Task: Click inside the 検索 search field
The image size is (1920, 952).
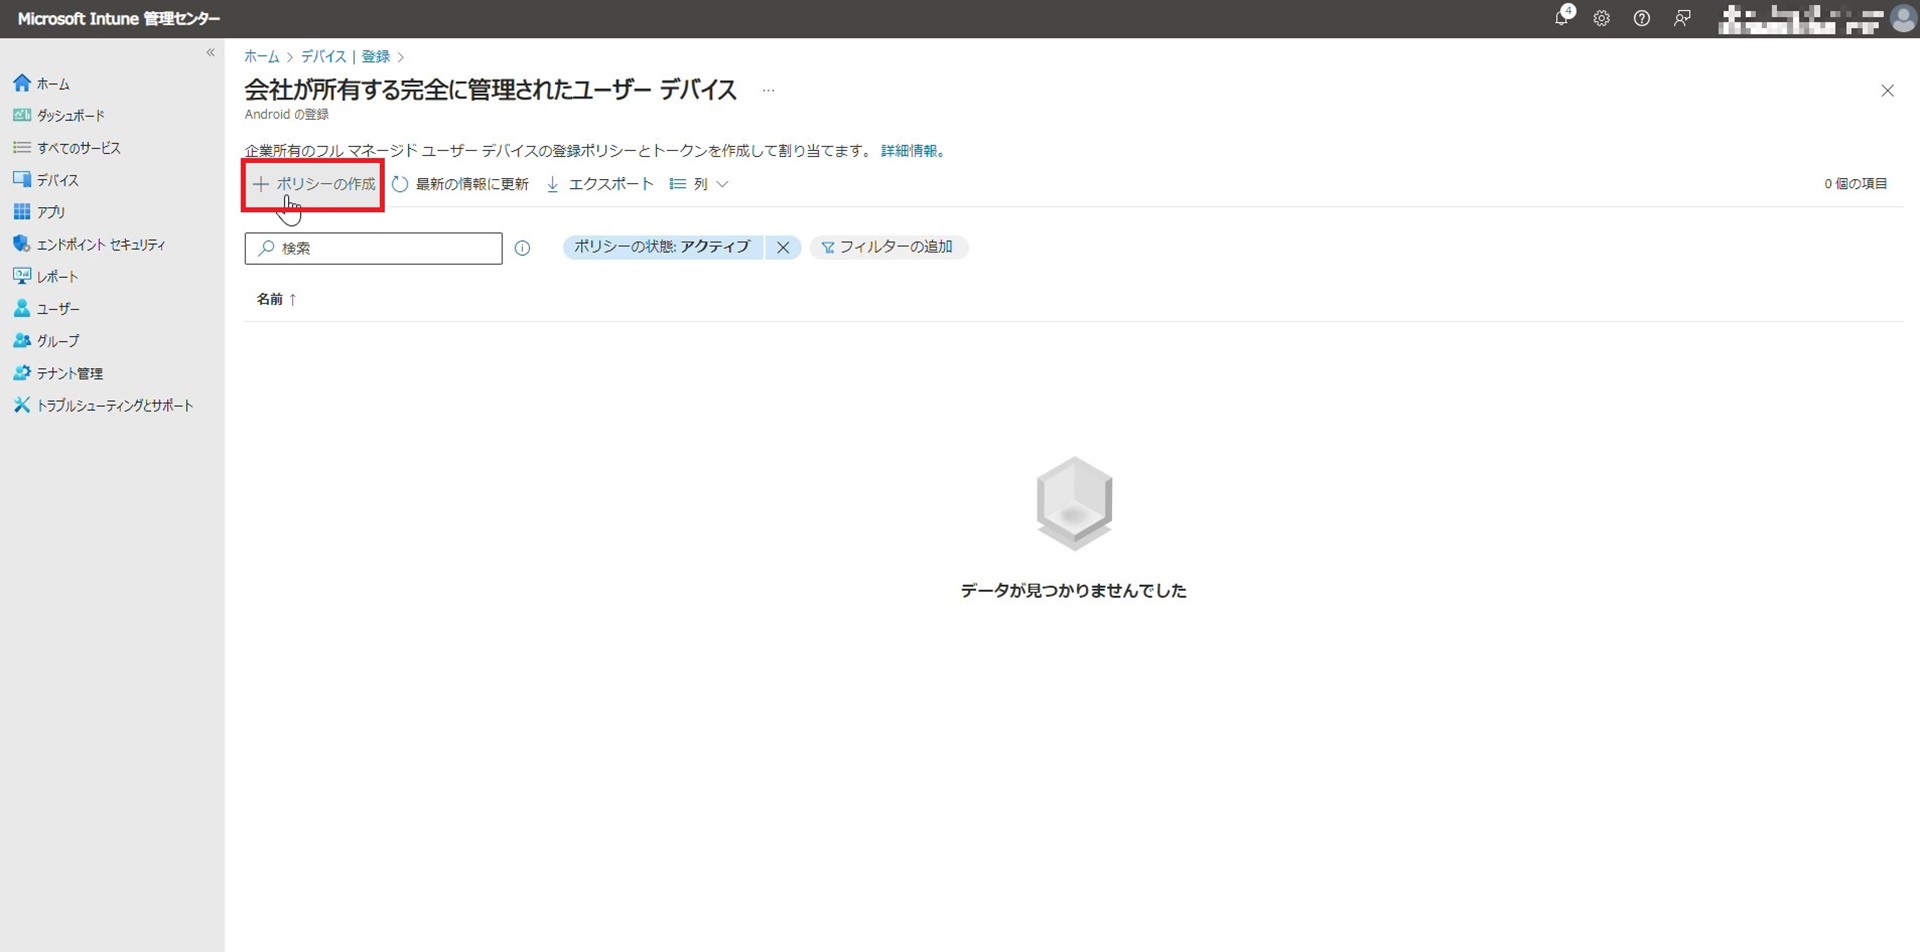Action: (373, 248)
